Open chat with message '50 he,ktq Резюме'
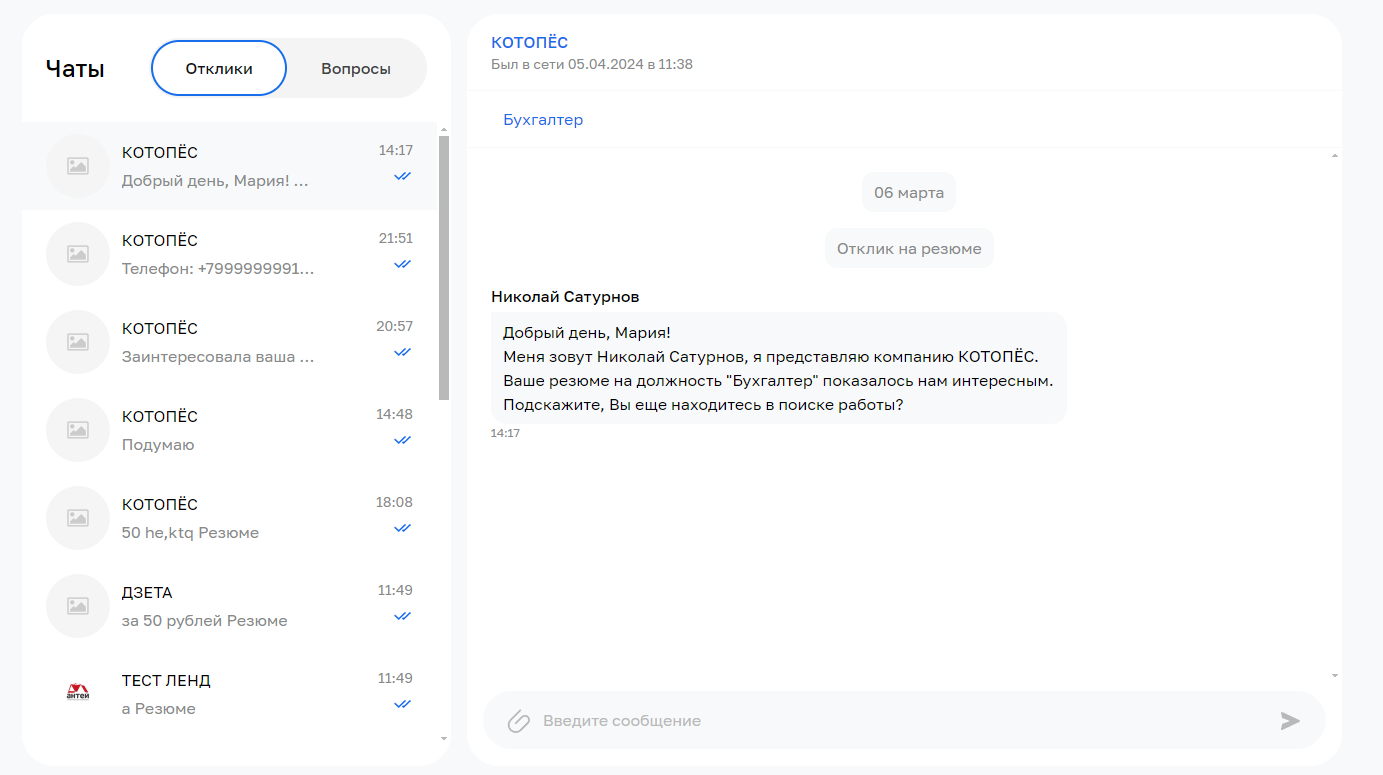Viewport: 1383px width, 775px height. pyautogui.click(x=230, y=518)
